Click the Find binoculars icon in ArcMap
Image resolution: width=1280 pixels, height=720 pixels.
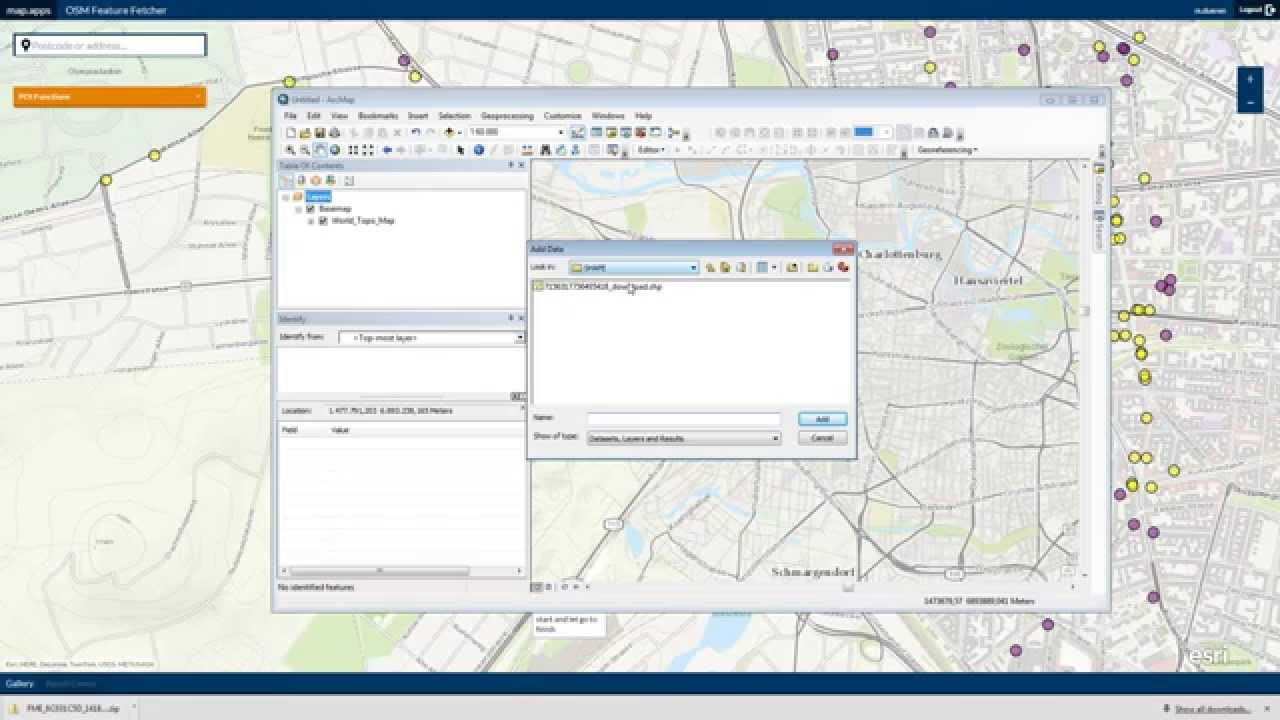pyautogui.click(x=545, y=150)
